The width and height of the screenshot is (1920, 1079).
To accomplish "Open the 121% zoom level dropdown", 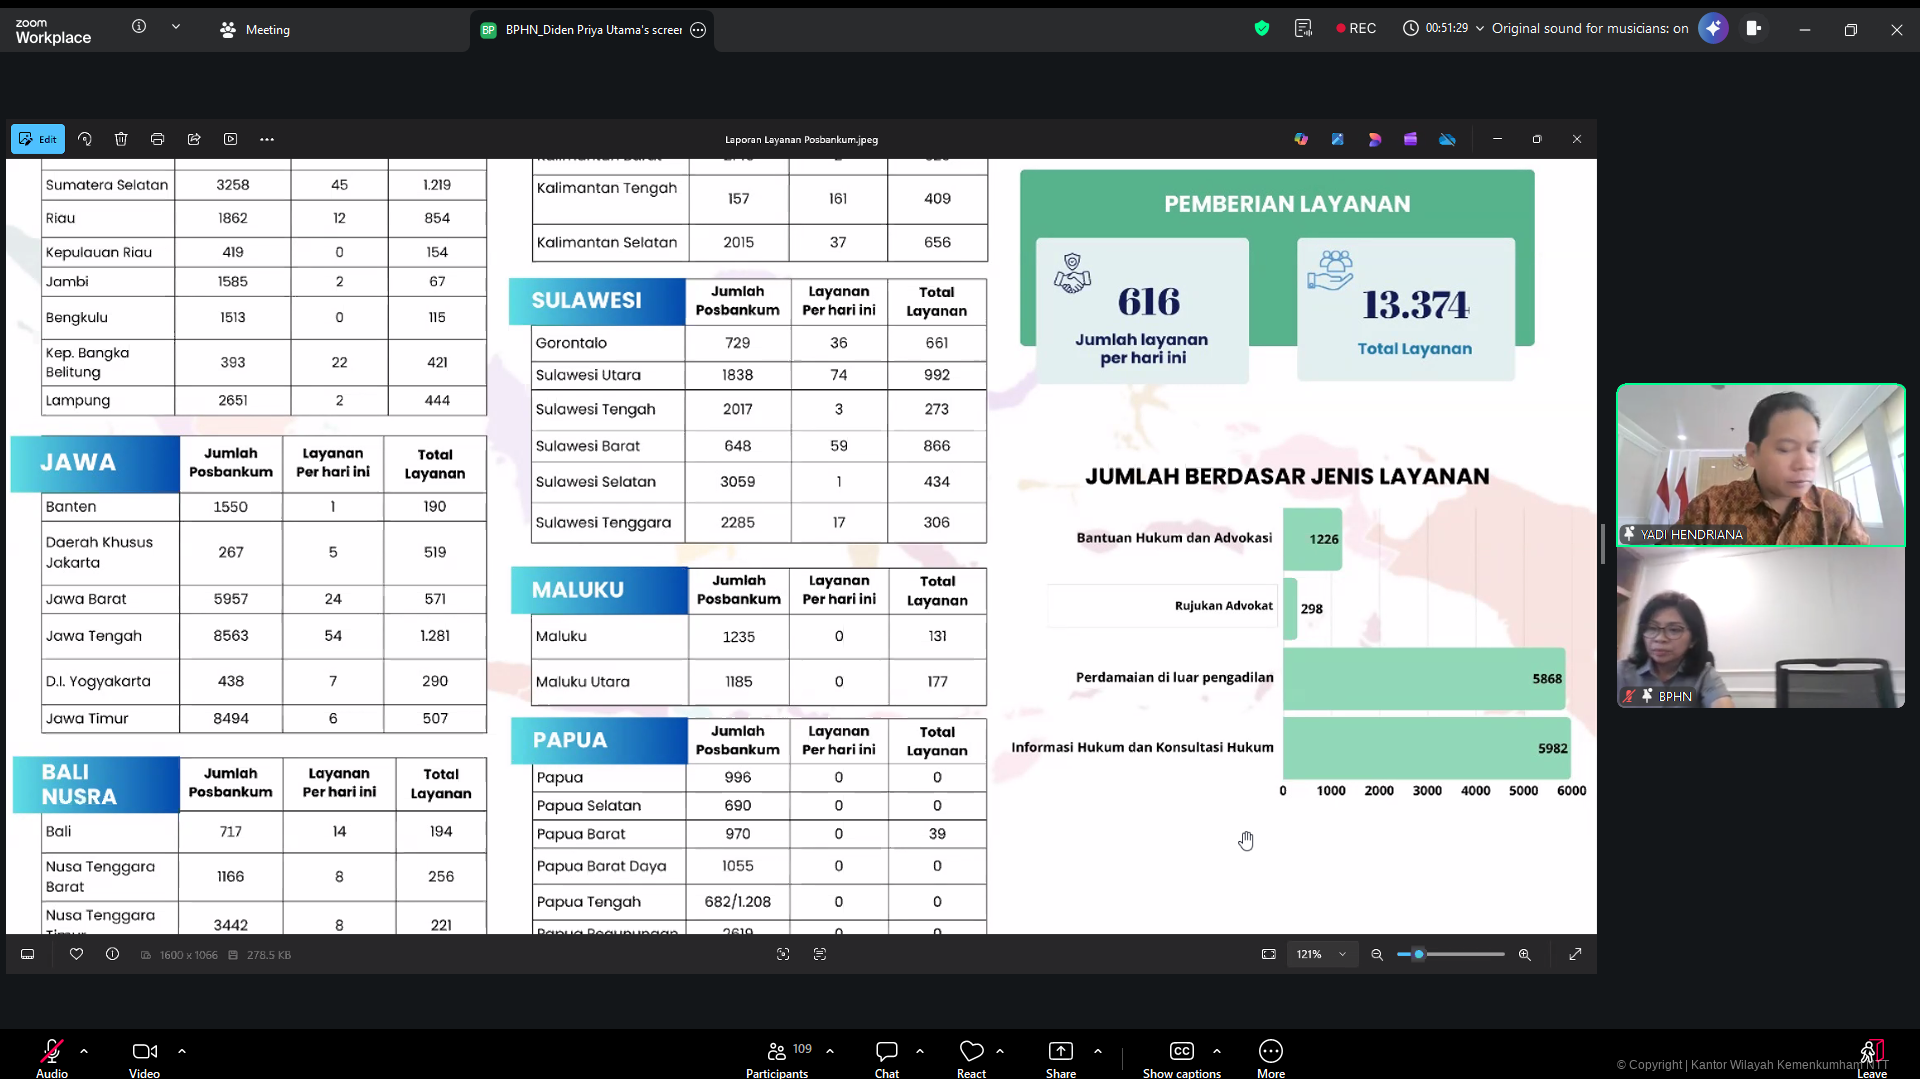I will point(1321,954).
